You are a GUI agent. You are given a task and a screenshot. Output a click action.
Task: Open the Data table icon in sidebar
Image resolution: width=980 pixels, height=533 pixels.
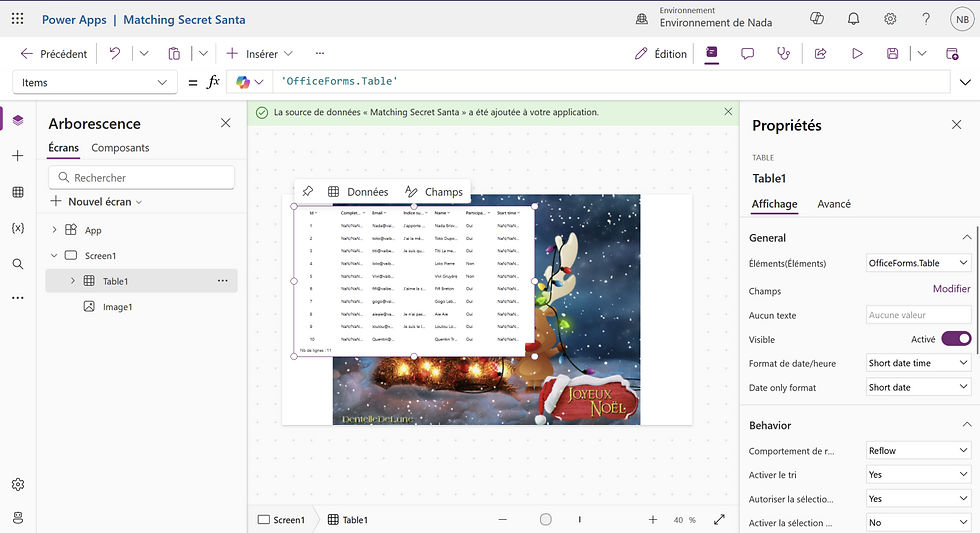[x=18, y=192]
